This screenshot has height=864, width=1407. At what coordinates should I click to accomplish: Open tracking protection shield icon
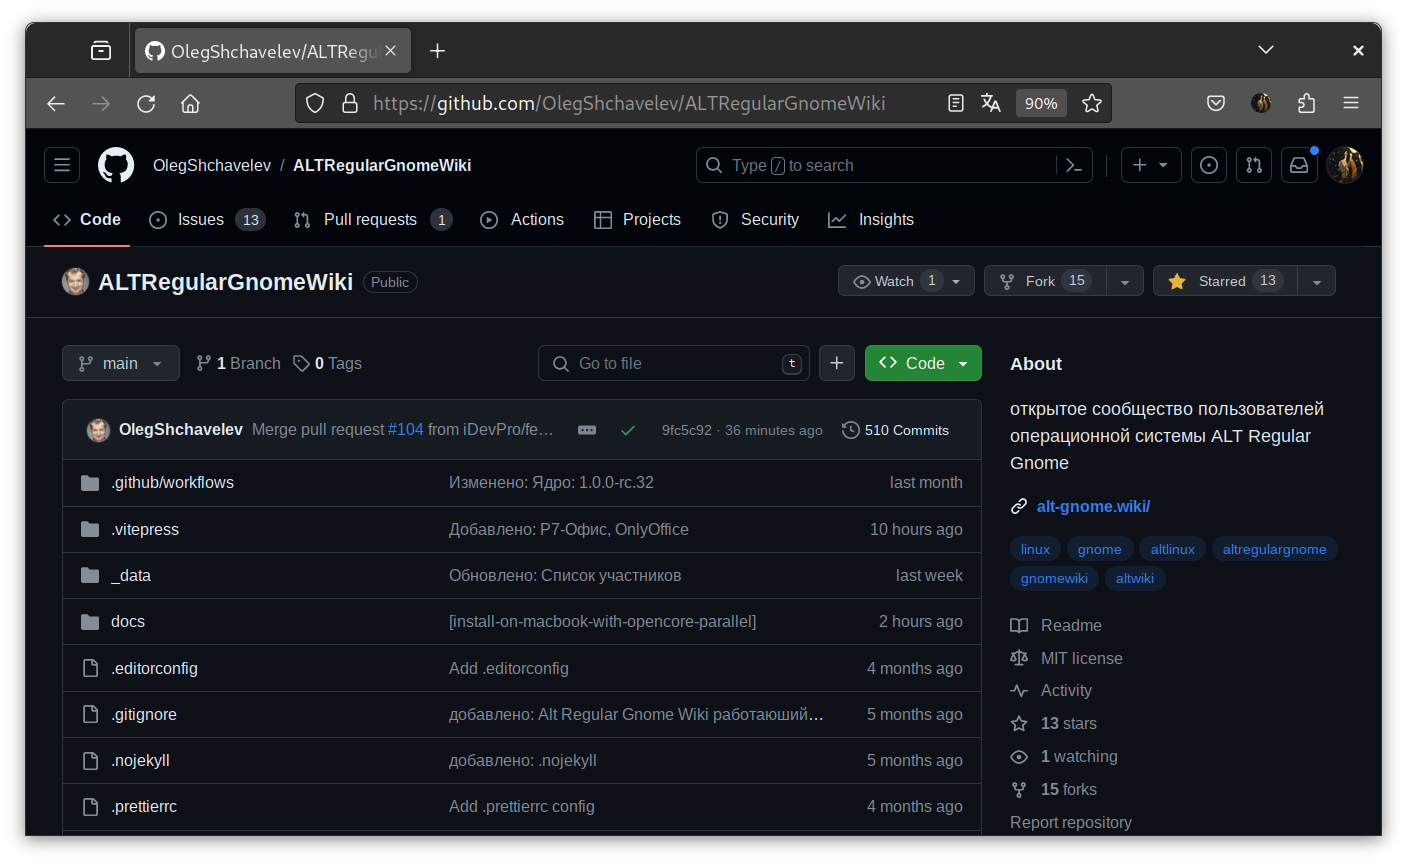click(x=315, y=103)
